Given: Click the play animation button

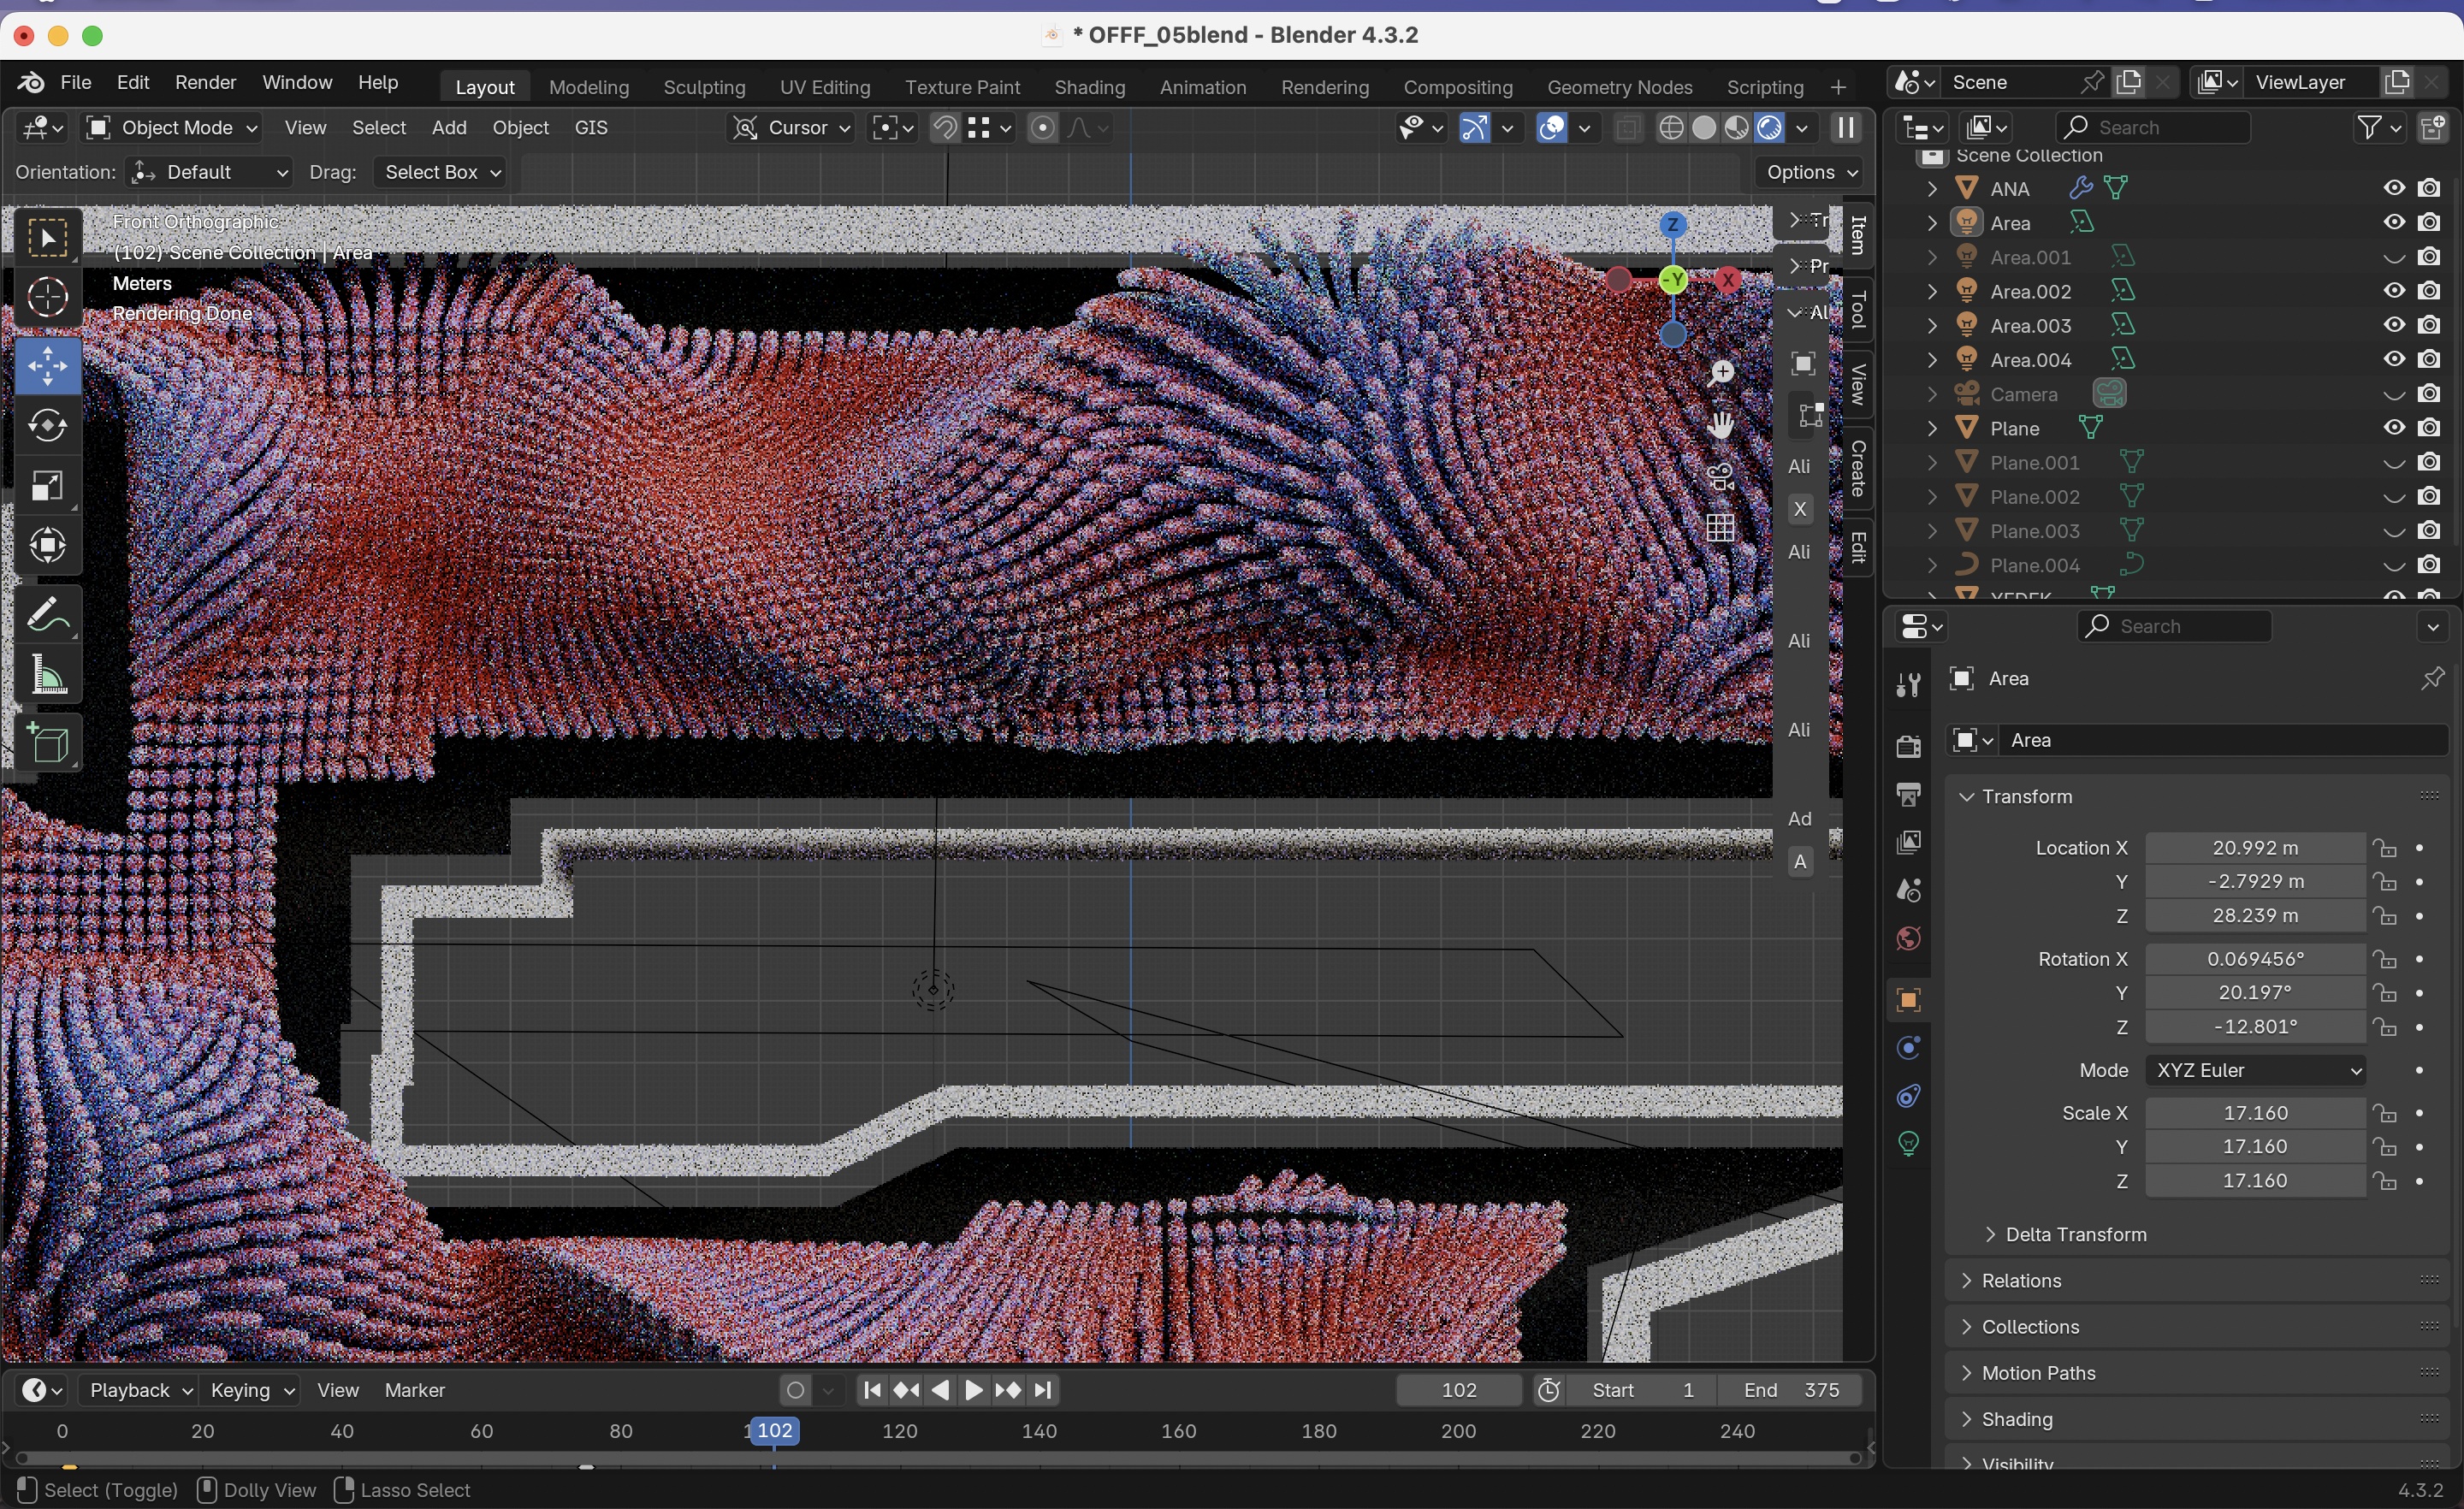Looking at the screenshot, I should [973, 1390].
